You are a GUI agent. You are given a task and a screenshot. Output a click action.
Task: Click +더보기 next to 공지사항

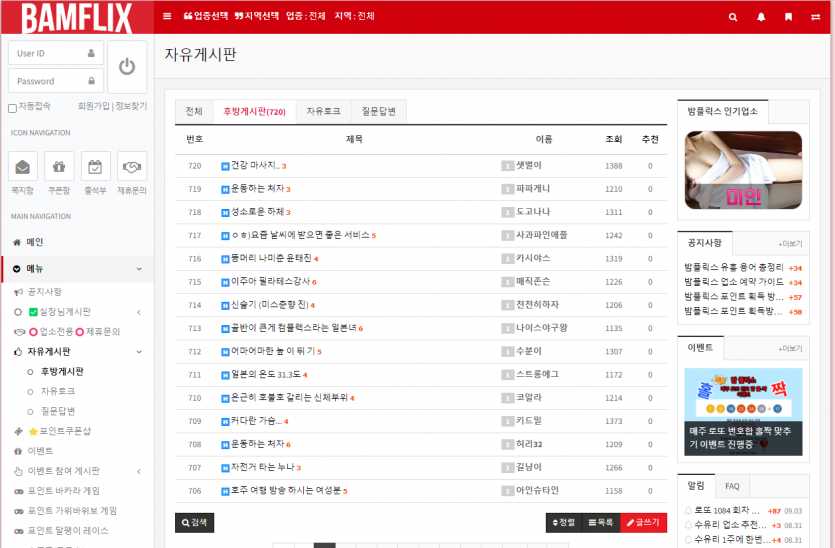(x=790, y=244)
